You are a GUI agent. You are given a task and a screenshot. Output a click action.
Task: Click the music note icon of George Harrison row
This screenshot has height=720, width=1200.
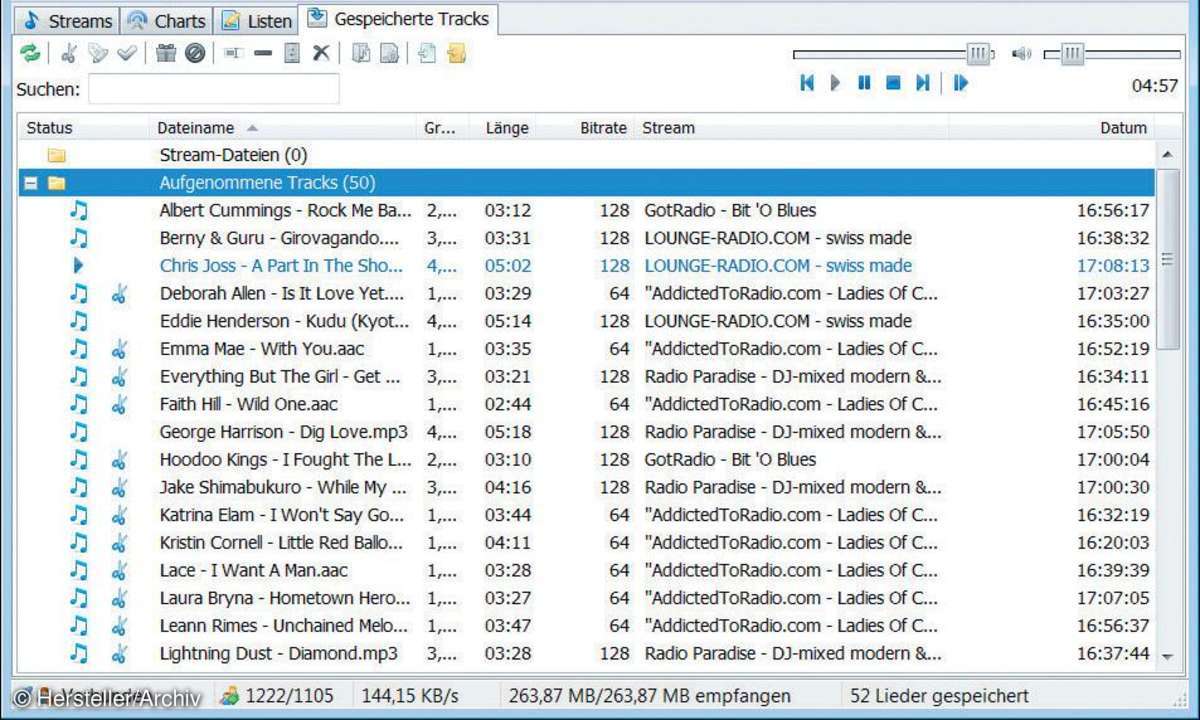tap(79, 432)
